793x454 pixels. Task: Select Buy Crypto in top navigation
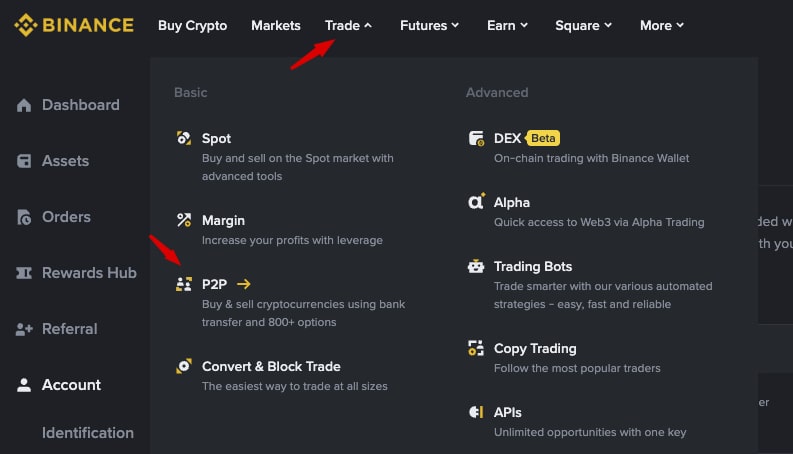tap(192, 25)
